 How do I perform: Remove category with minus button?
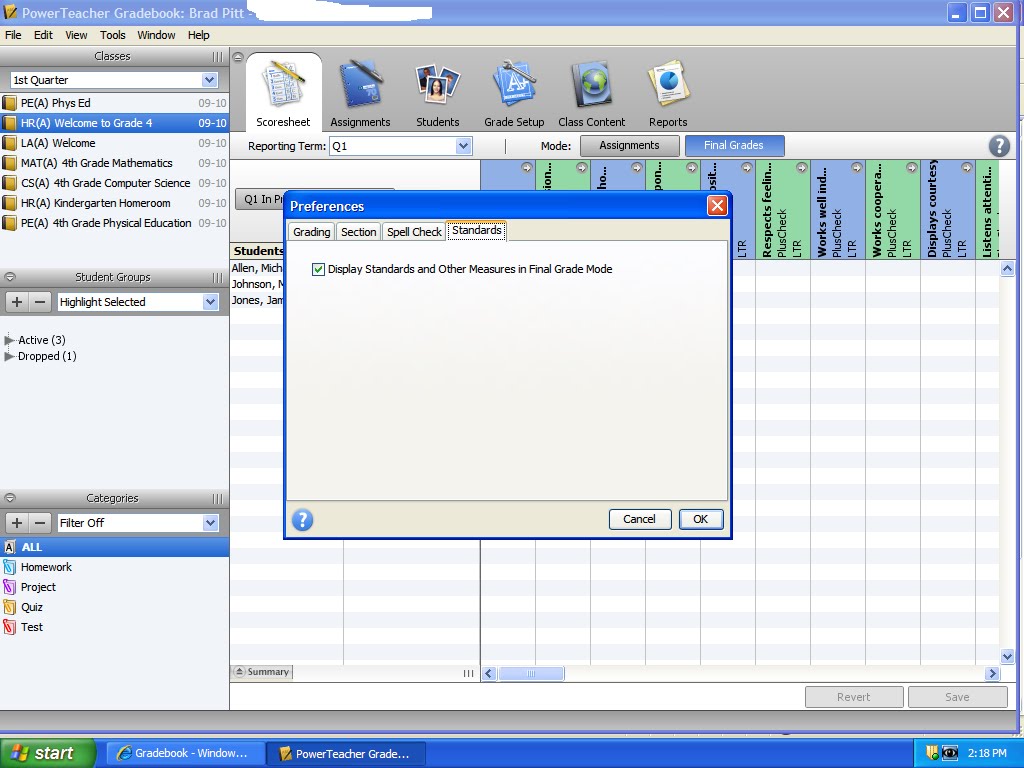coord(40,522)
